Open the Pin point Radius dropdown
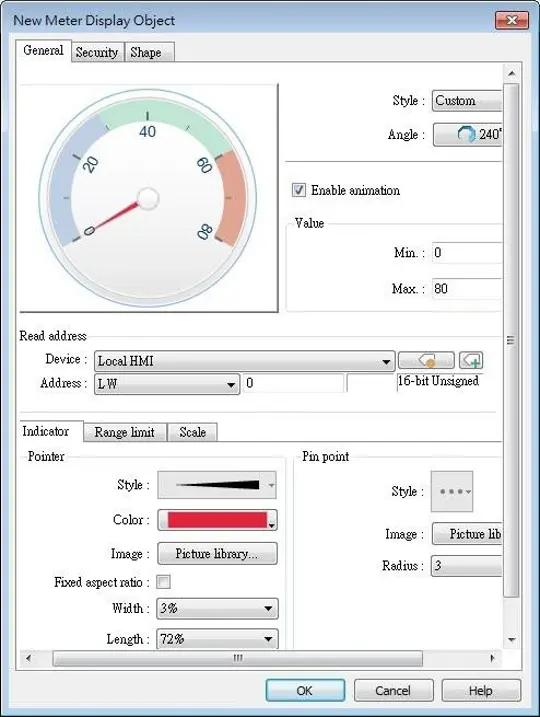 click(x=466, y=566)
